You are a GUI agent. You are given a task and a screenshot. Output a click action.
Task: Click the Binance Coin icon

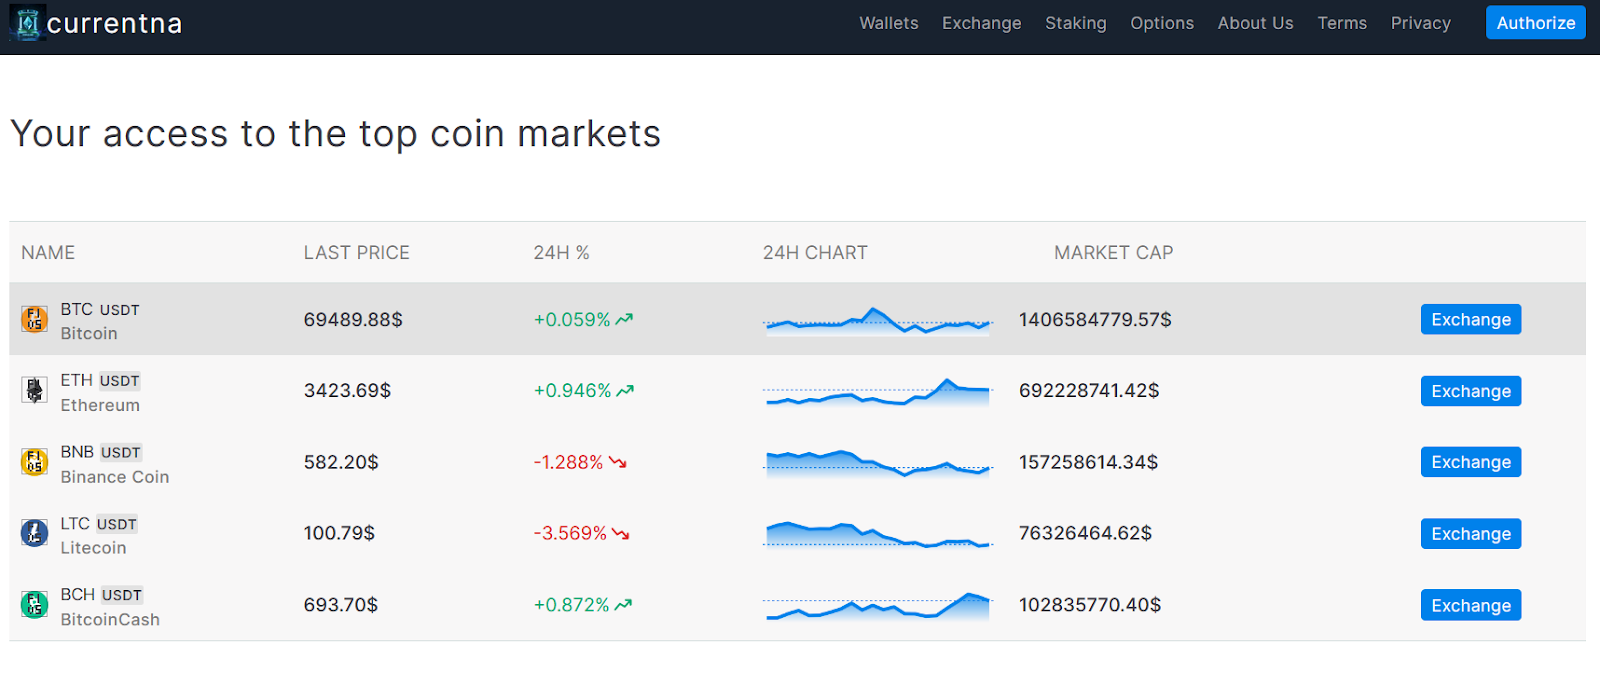click(35, 462)
